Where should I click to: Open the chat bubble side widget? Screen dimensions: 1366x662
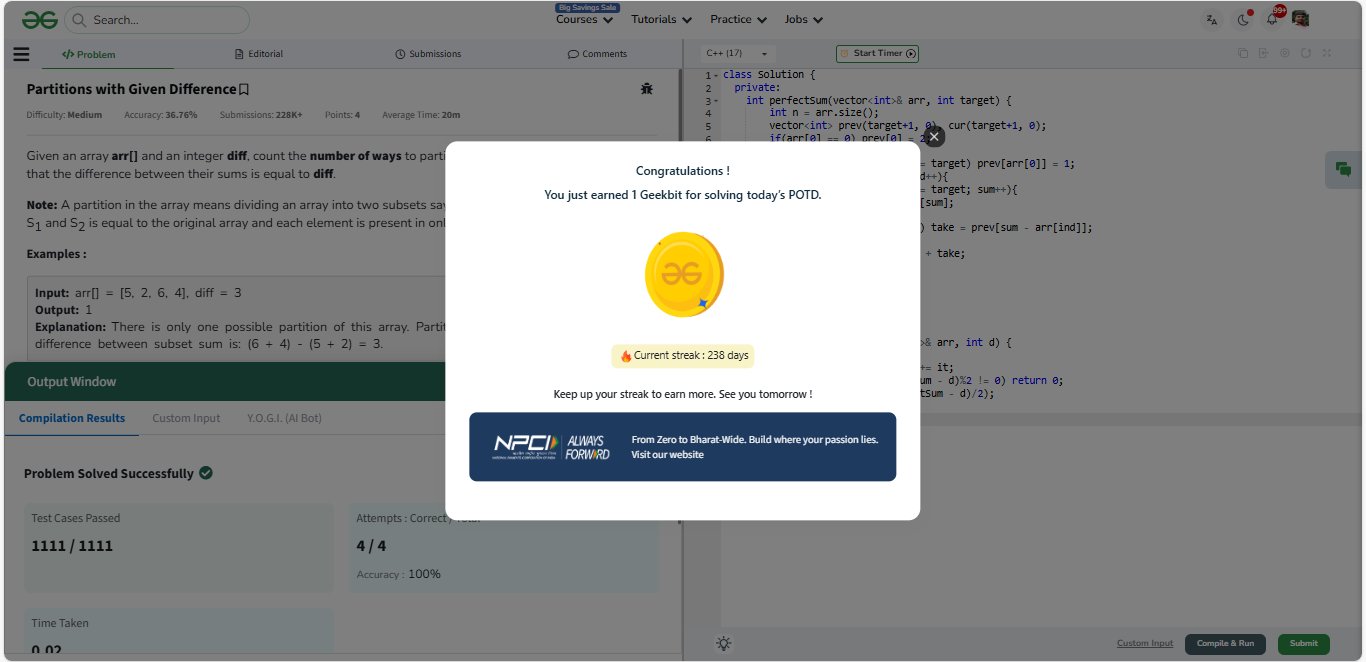coord(1343,170)
